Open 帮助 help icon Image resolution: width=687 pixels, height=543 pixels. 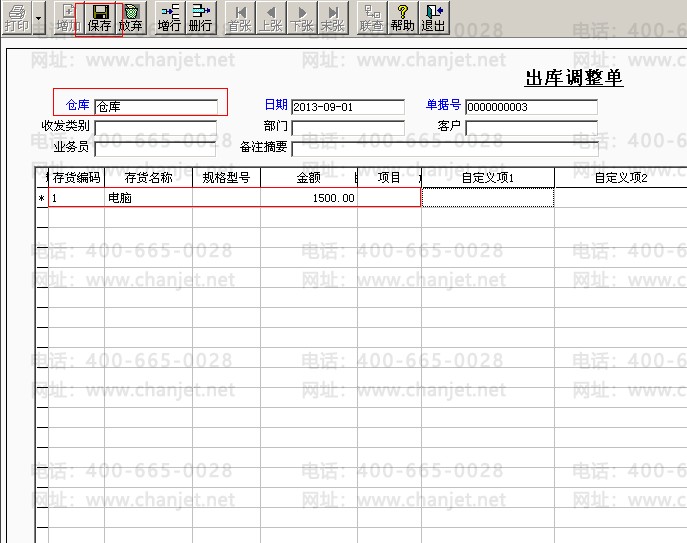403,18
